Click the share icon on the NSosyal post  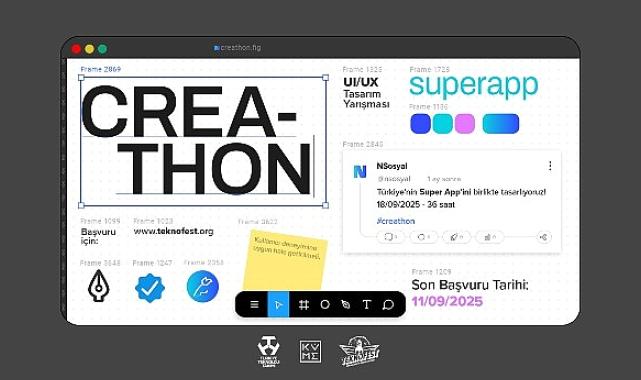(544, 237)
